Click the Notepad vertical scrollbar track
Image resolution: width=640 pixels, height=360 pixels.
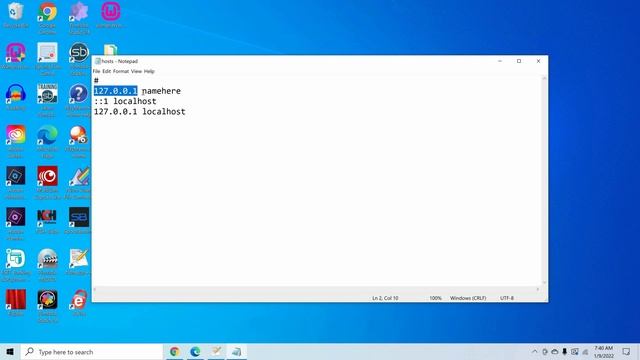[x=544, y=180]
